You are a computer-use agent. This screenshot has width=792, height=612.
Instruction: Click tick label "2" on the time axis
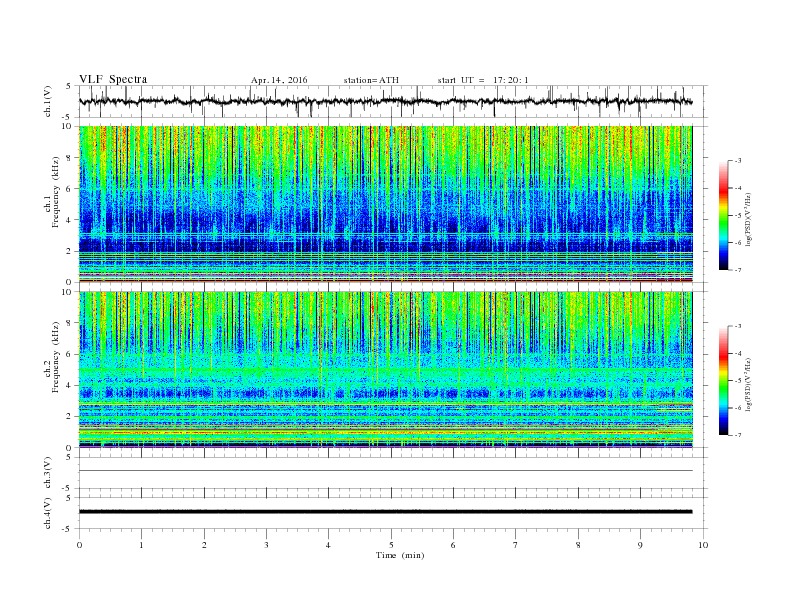tap(204, 545)
